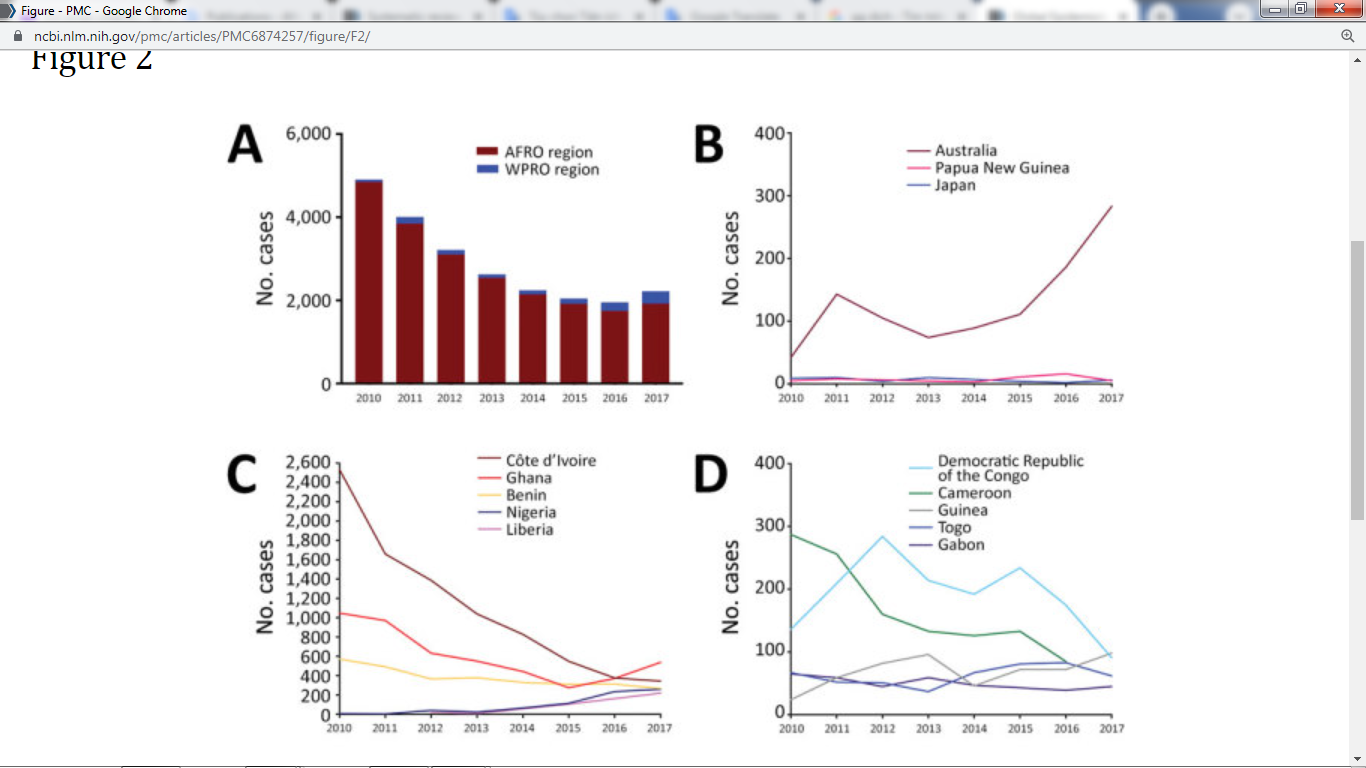Restore down the Chrome window

(x=1300, y=9)
